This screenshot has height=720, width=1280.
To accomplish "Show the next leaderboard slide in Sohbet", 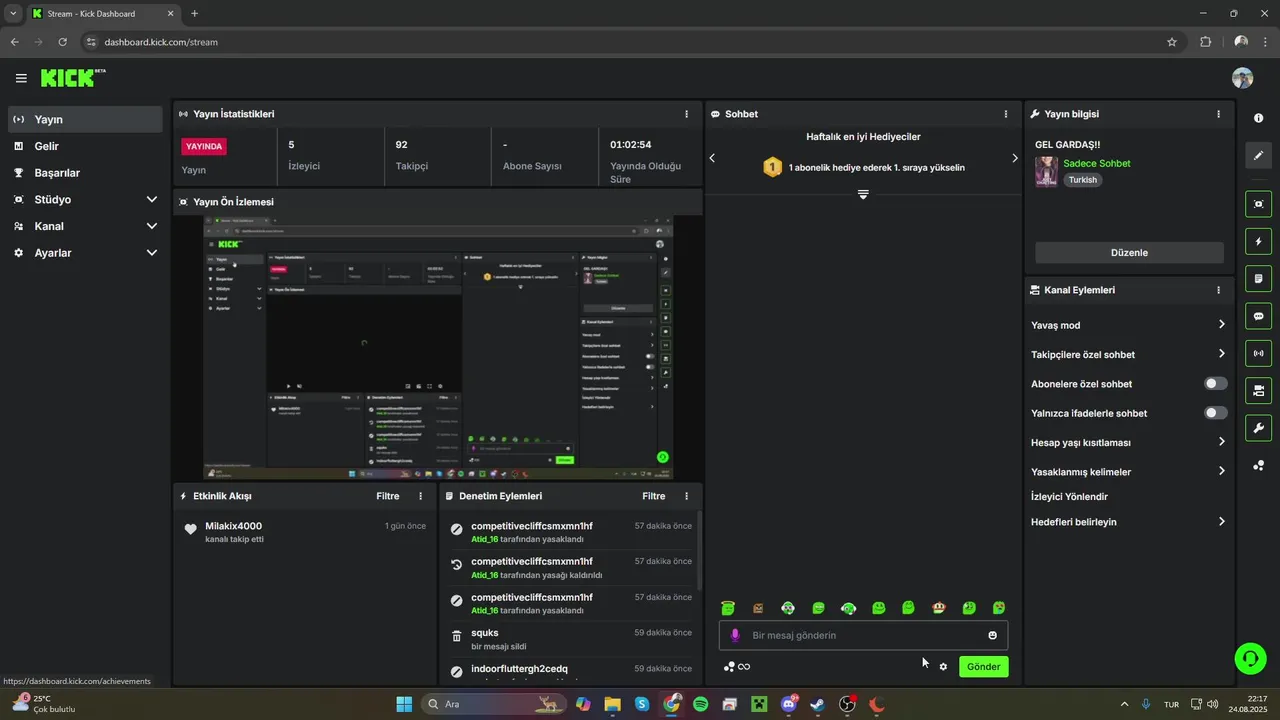I will [1014, 158].
